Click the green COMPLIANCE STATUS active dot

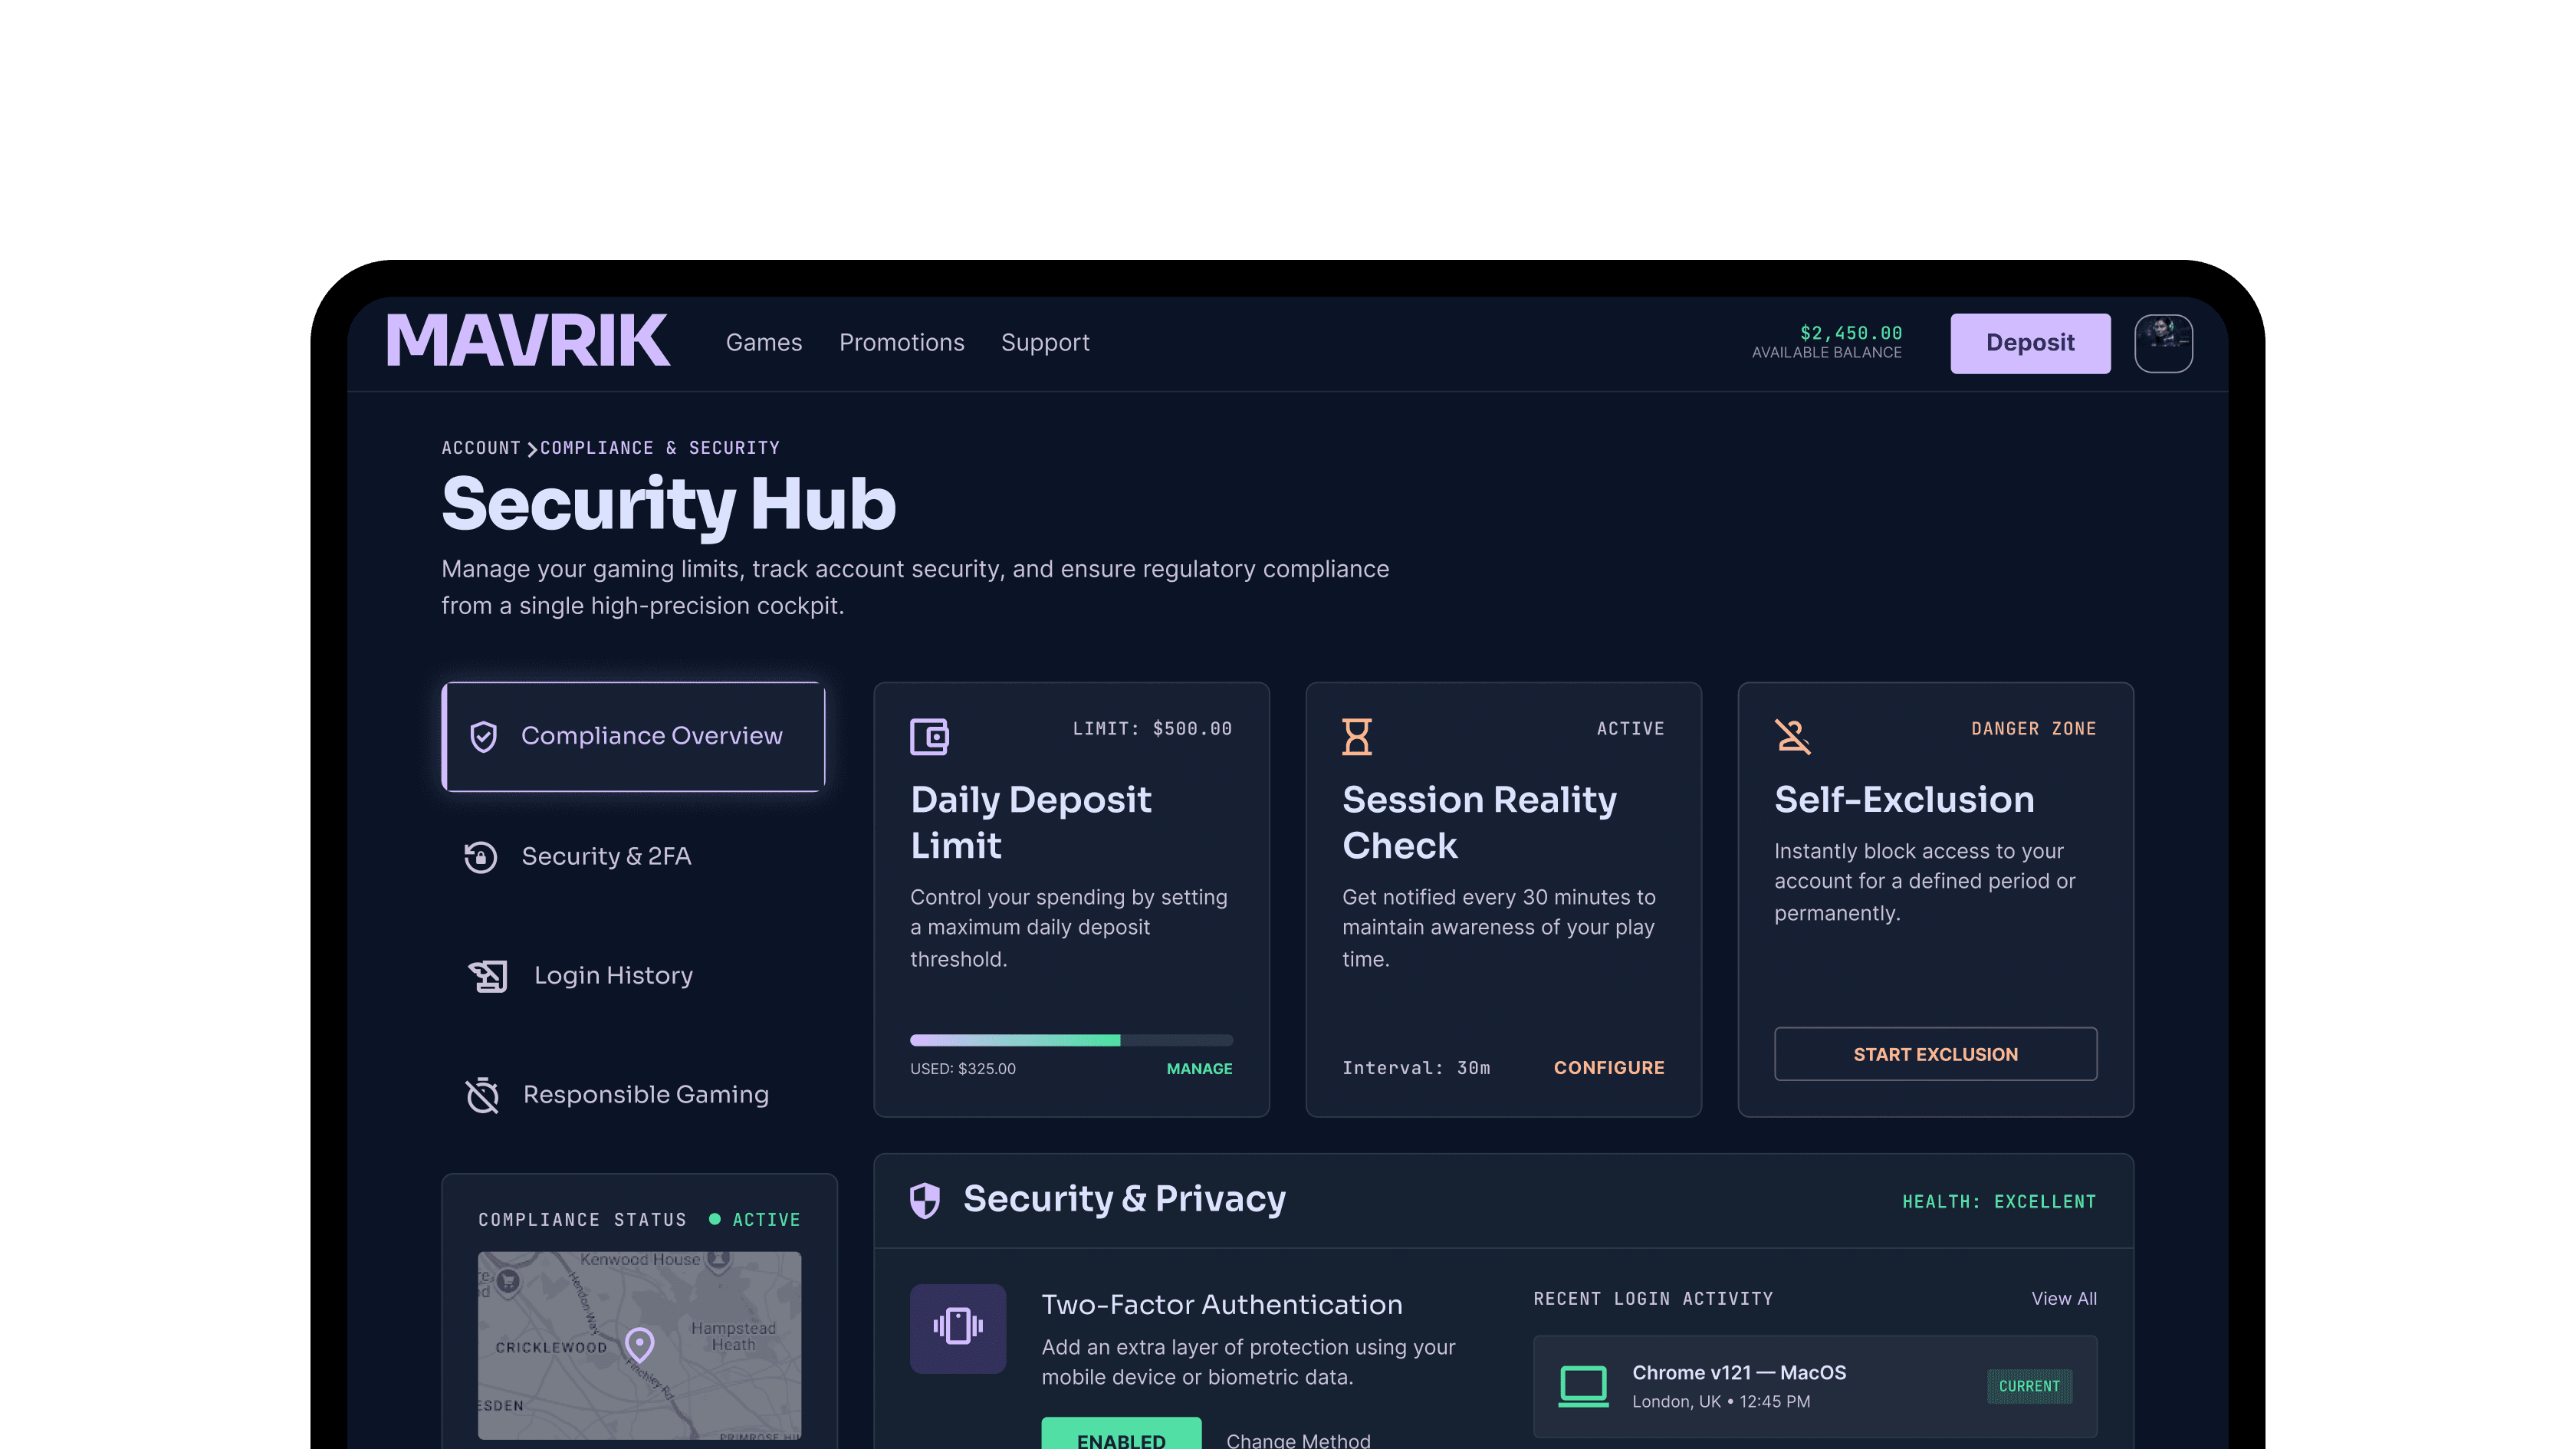coord(714,1219)
